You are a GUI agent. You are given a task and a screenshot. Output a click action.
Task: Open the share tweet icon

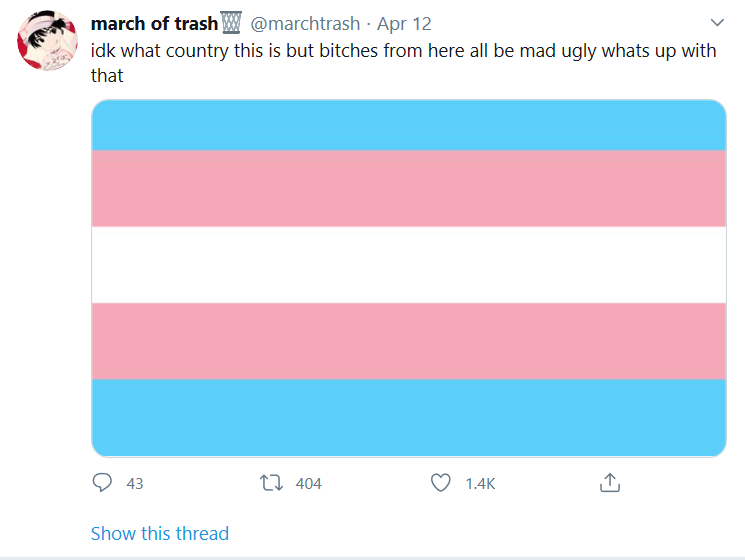coord(610,483)
